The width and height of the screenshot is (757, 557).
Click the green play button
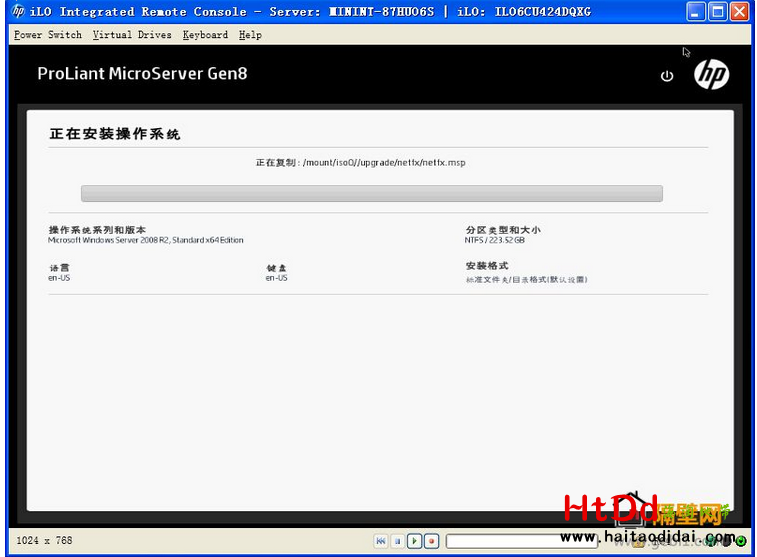click(x=414, y=541)
